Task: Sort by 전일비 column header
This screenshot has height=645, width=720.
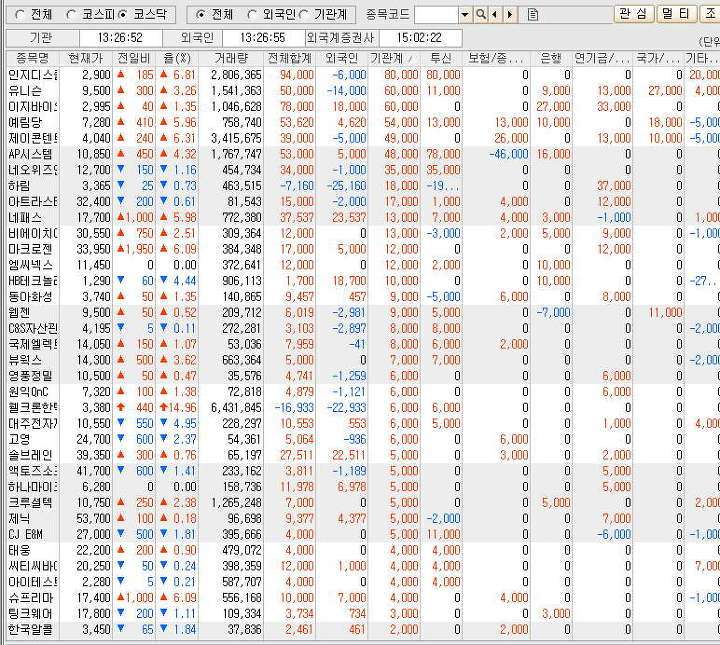Action: pyautogui.click(x=134, y=58)
